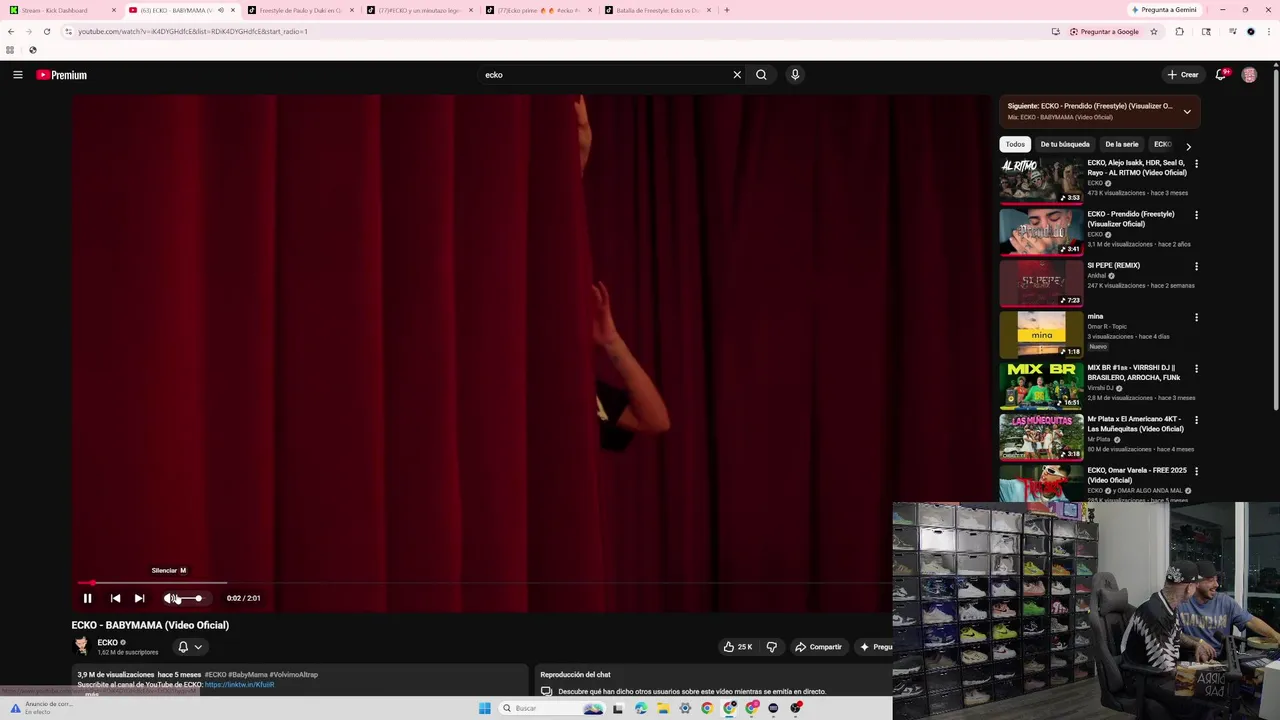This screenshot has width=1280, height=720.
Task: Clear the search text with the X icon
Action: coord(737,75)
